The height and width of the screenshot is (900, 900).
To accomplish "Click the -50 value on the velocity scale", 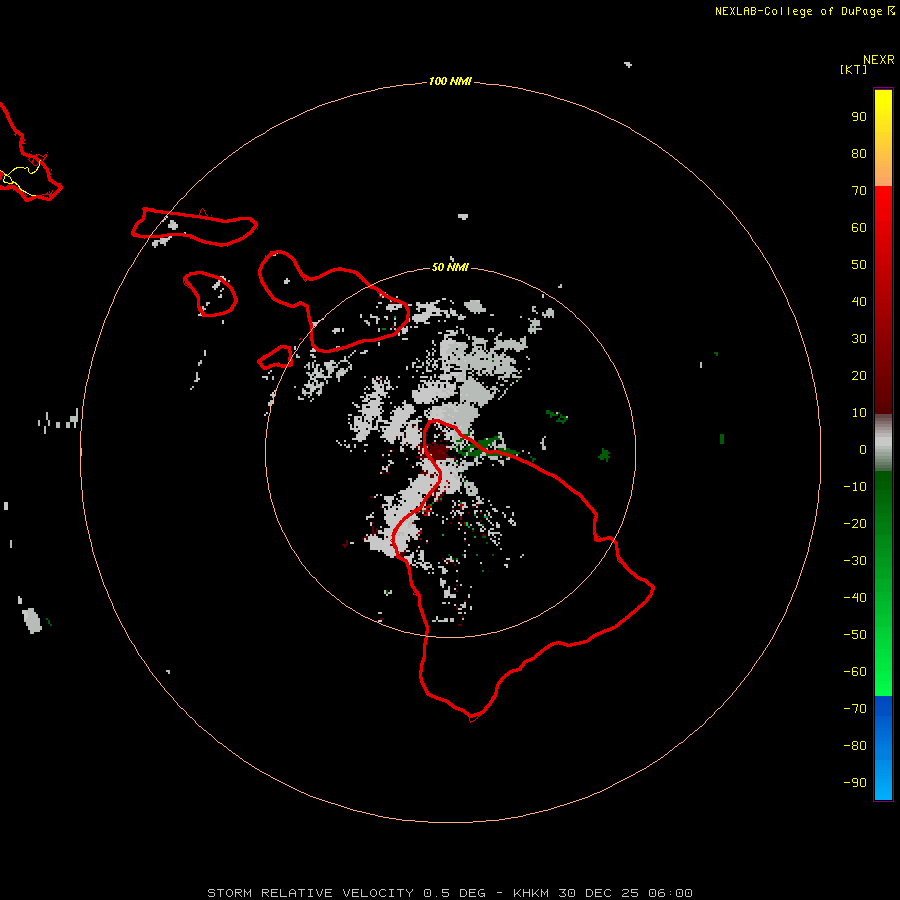I will (x=855, y=635).
